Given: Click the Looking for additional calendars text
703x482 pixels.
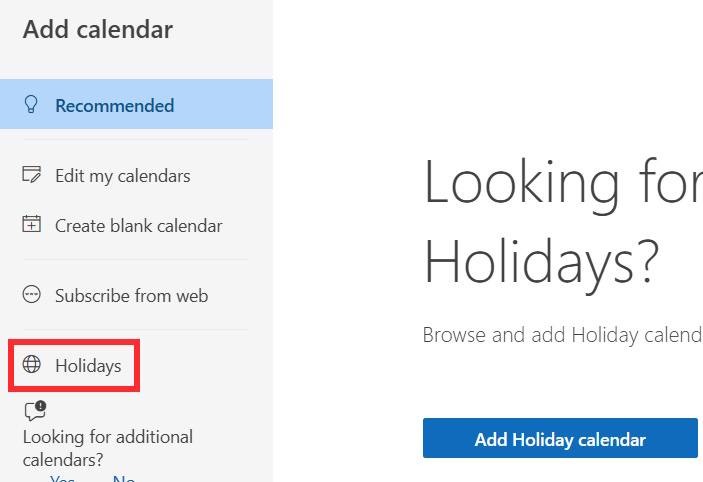Looking at the screenshot, I should point(108,437).
